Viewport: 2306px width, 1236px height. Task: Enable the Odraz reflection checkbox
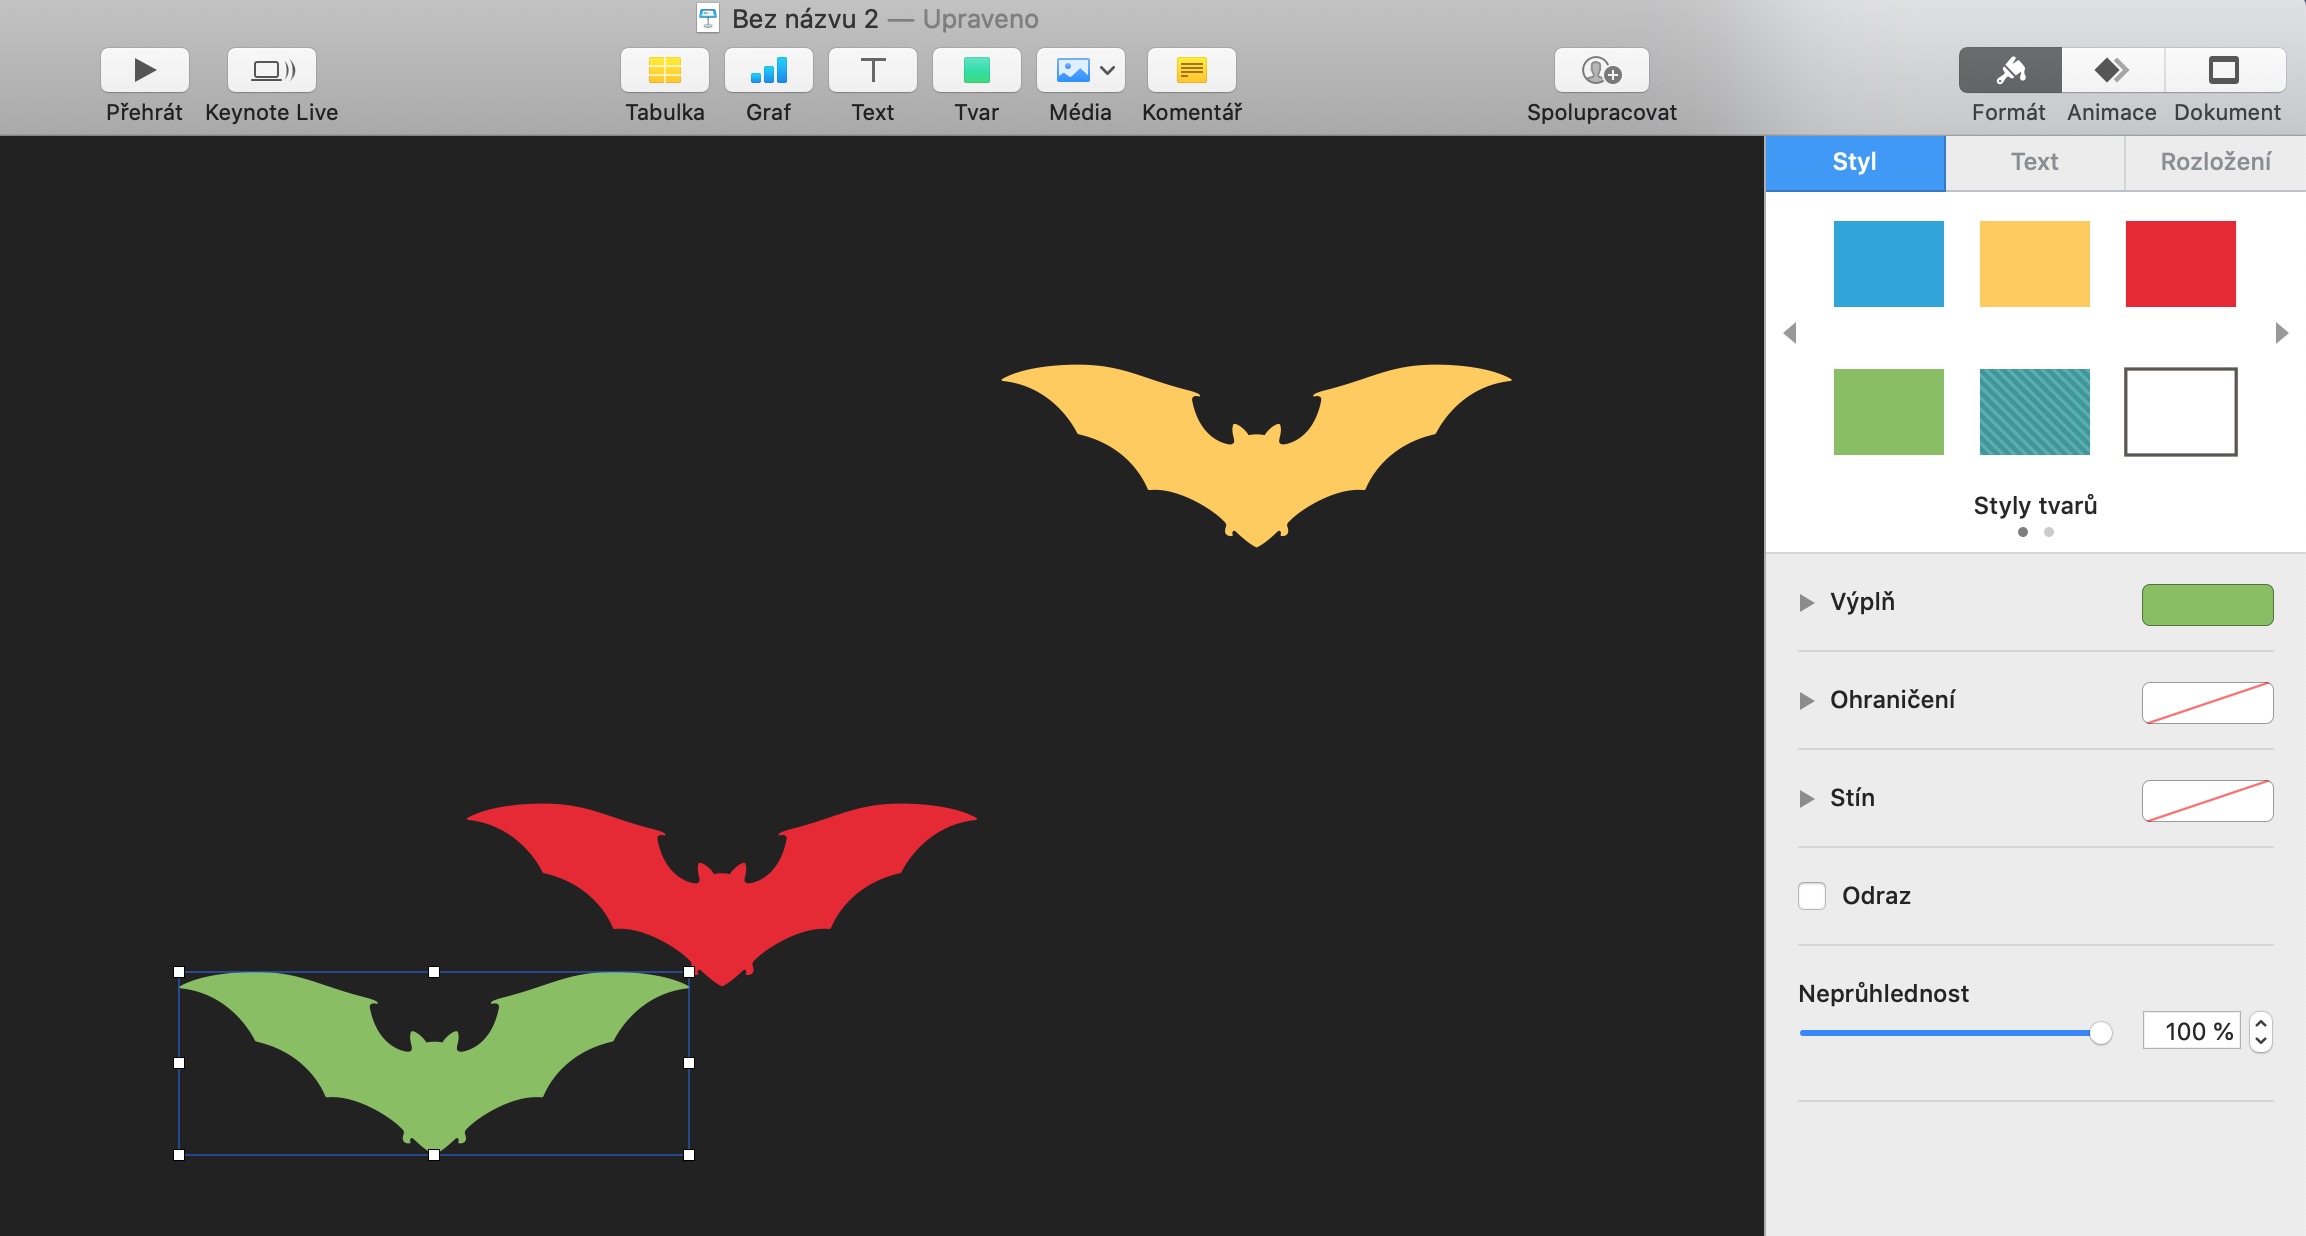tap(1812, 895)
